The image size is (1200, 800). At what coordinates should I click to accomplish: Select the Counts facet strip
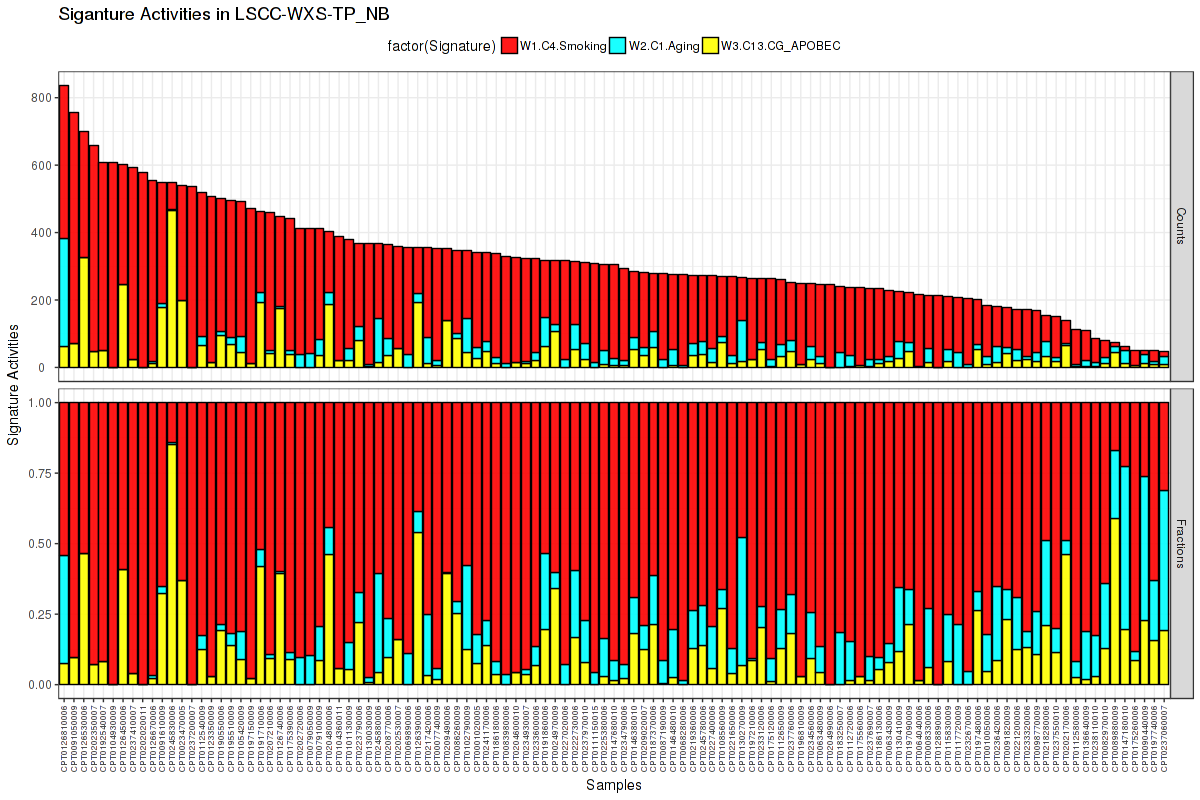[1181, 226]
